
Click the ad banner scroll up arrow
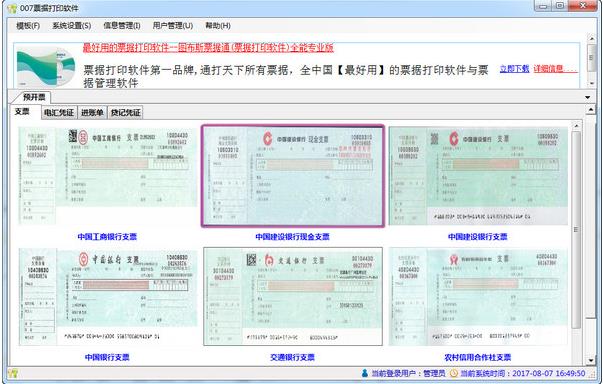point(592,38)
